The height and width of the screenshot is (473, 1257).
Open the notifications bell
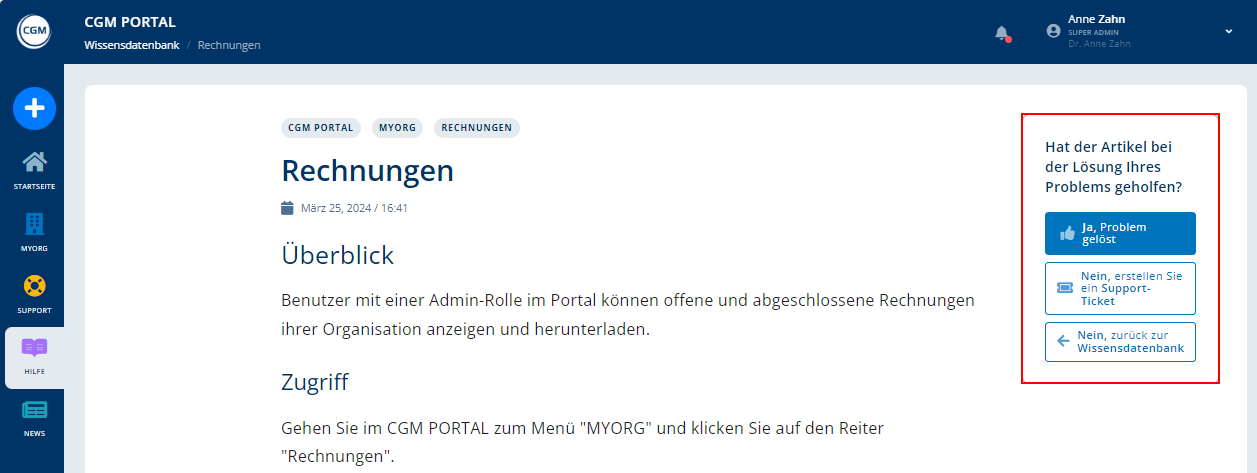click(x=1002, y=33)
